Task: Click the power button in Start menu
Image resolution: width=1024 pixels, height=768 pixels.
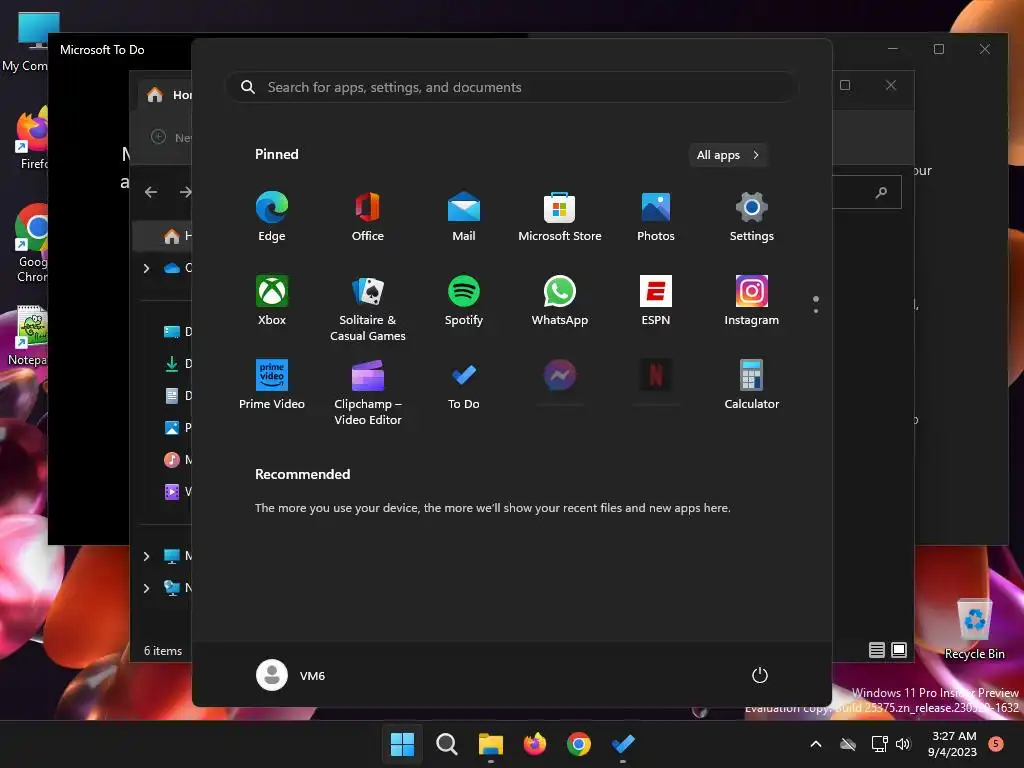Action: [760, 675]
